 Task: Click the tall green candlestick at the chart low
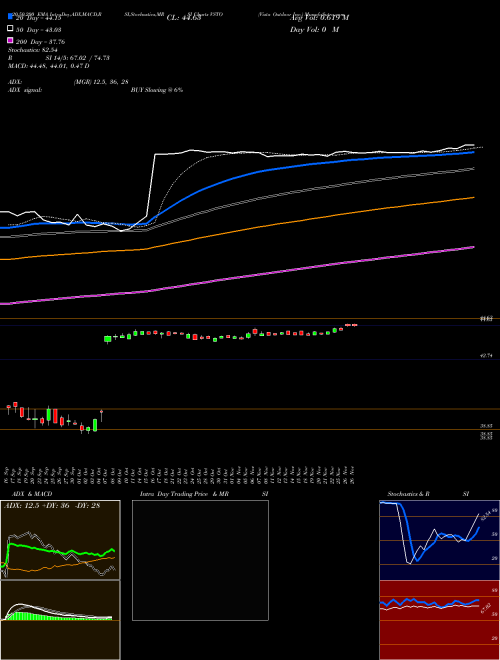click(x=95, y=425)
